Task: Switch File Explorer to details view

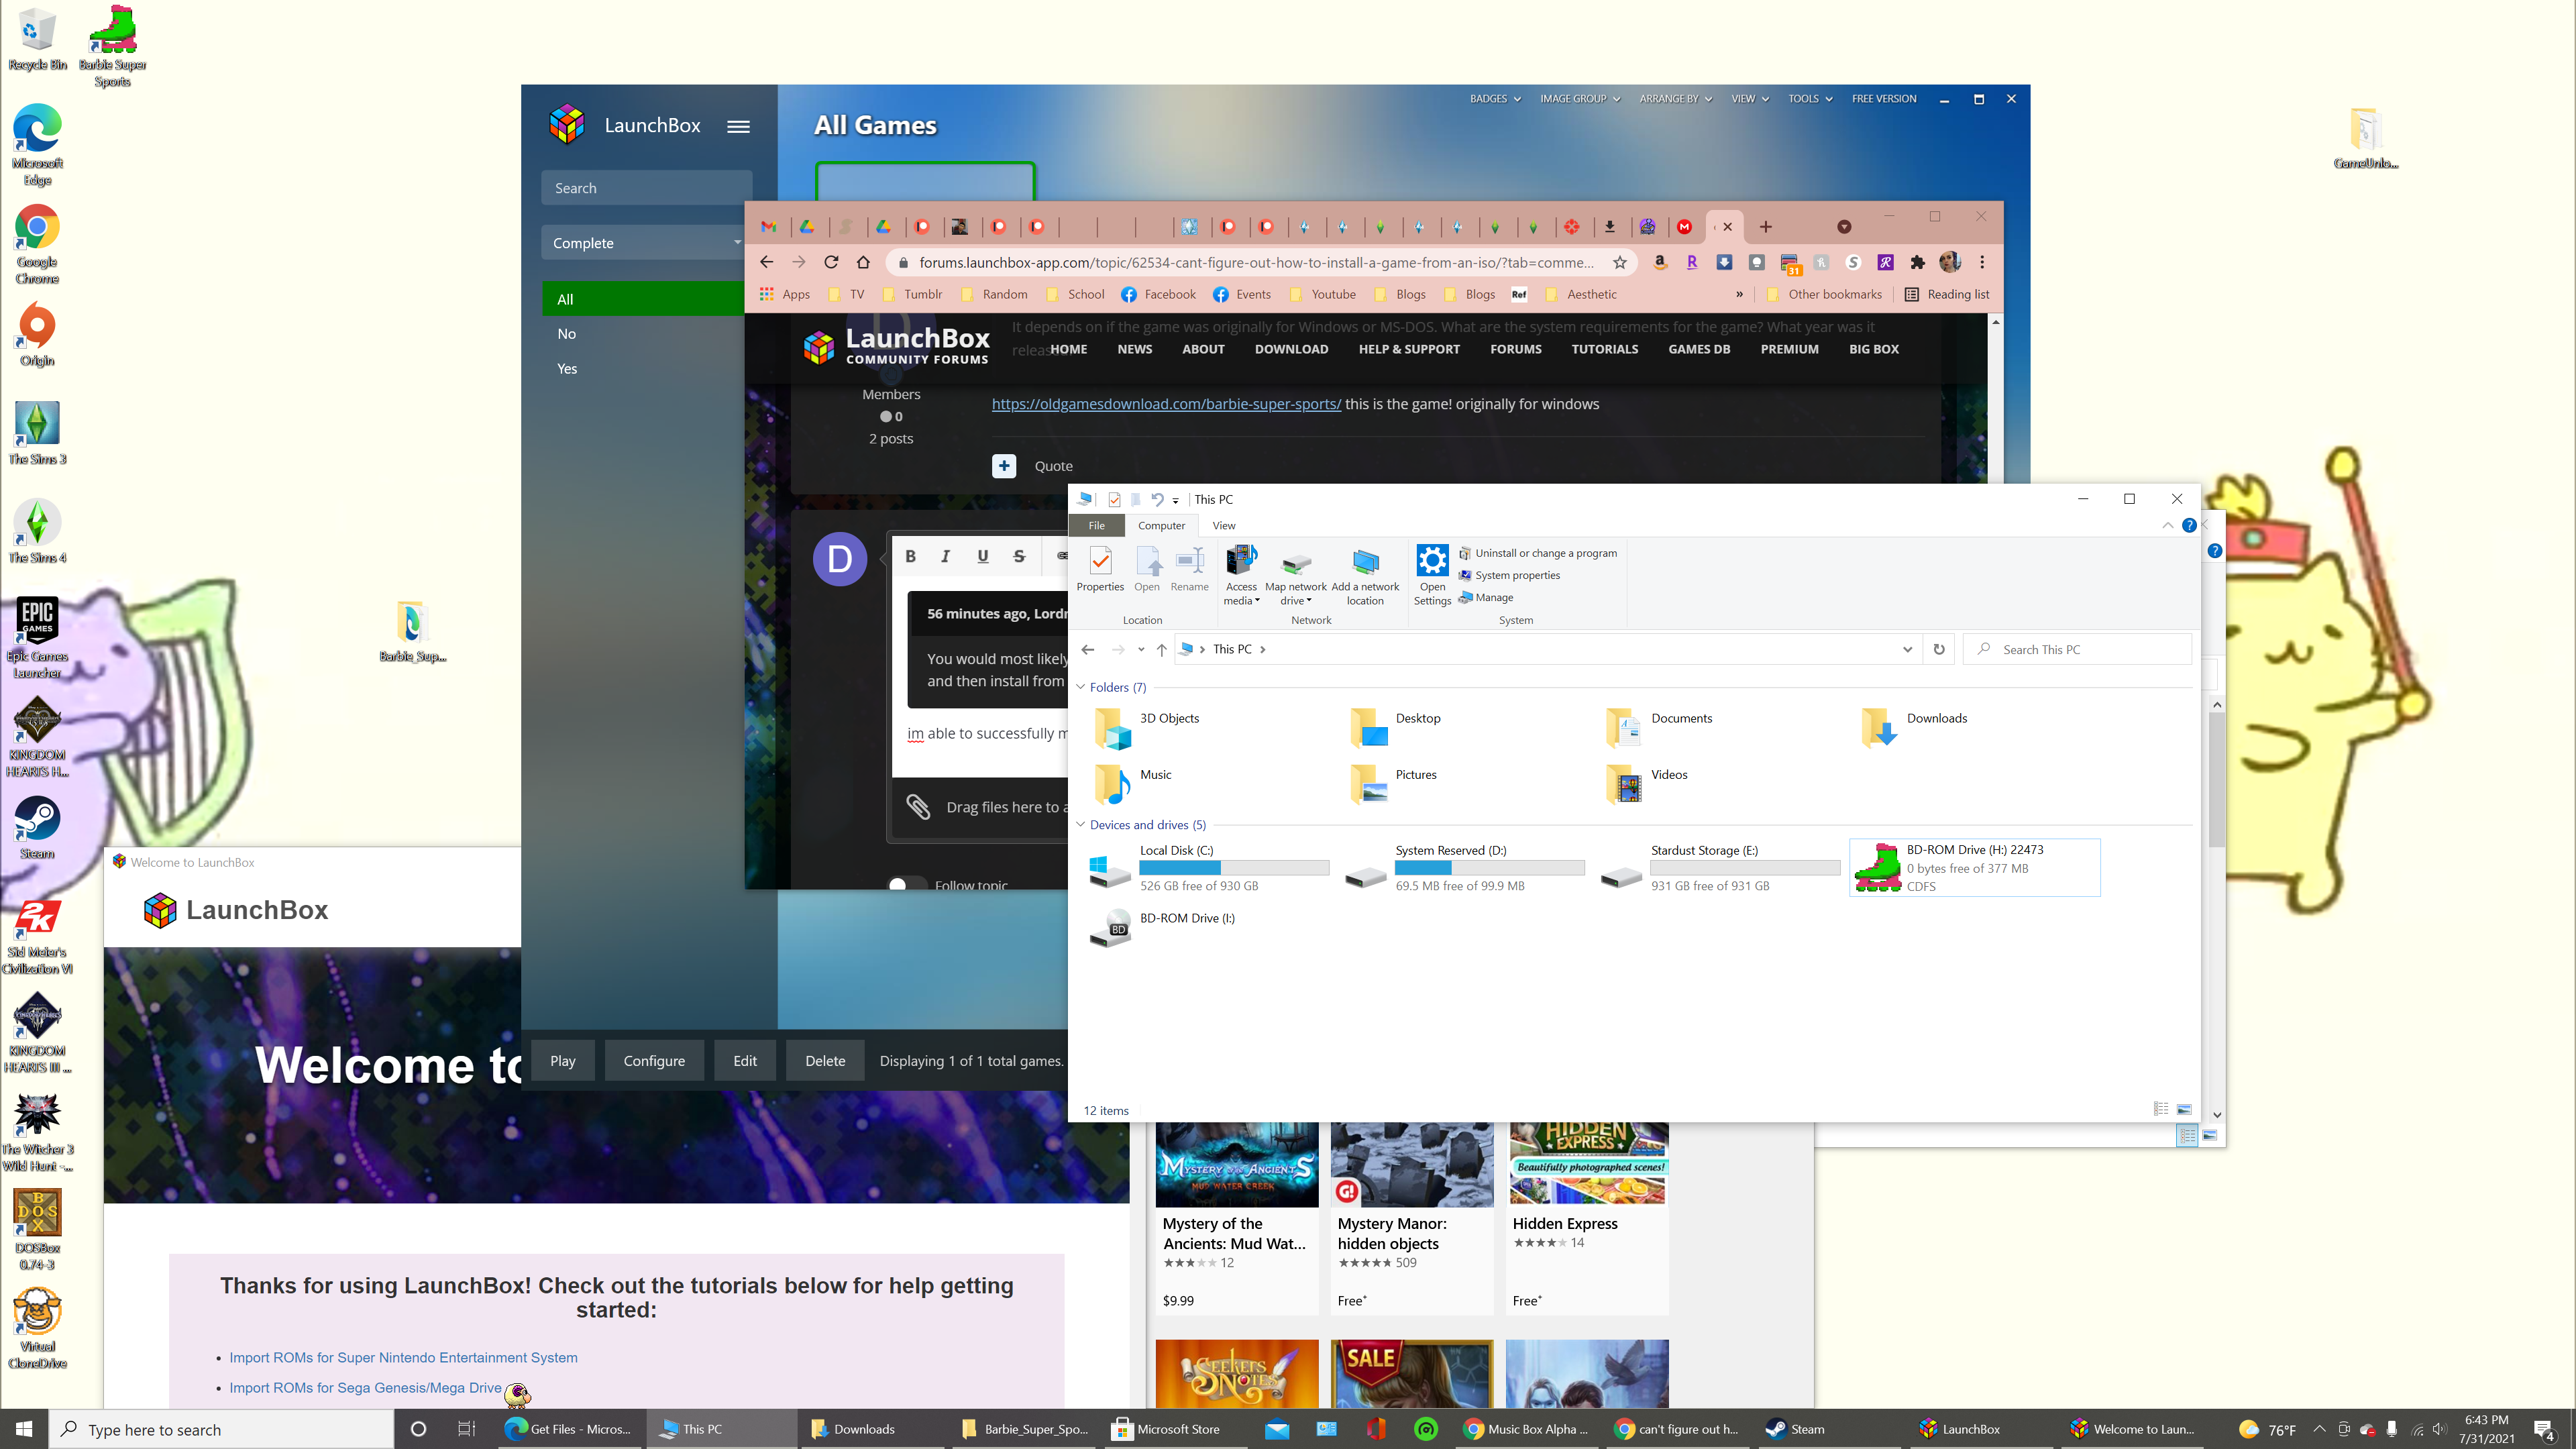Action: pyautogui.click(x=2160, y=1109)
